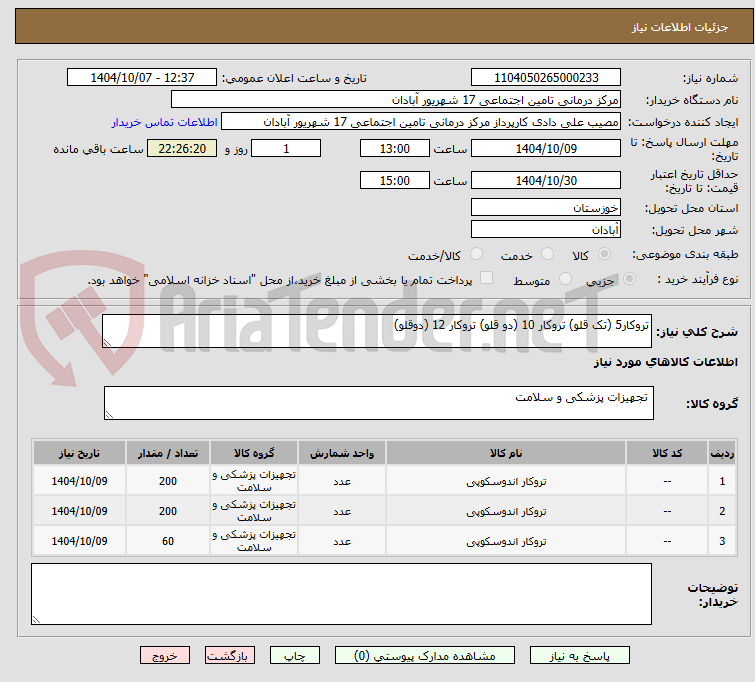Click quantity 200 in row 1

pyautogui.click(x=168, y=481)
